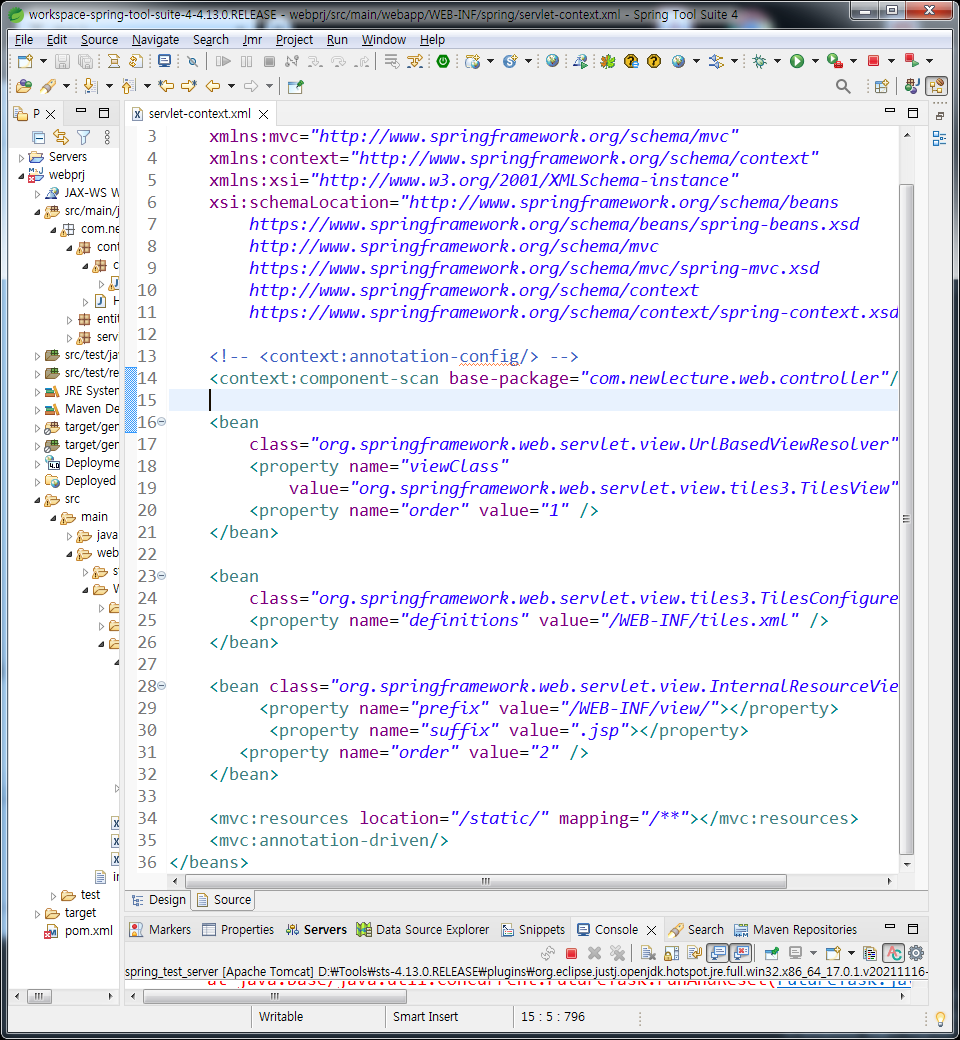Screen dimensions: 960x1040
Task: Click the Open Perspective icon
Action: tap(881, 86)
